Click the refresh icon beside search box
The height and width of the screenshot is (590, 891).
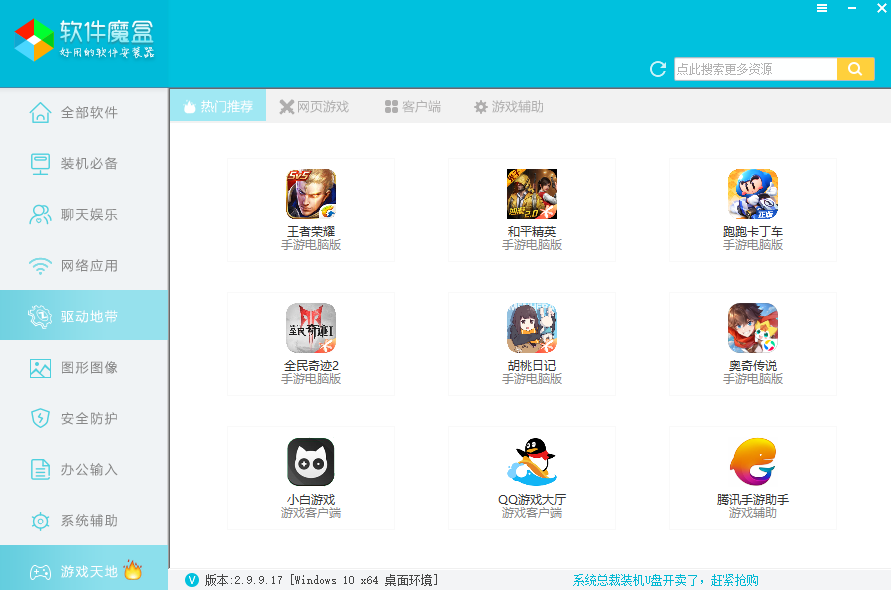(658, 69)
